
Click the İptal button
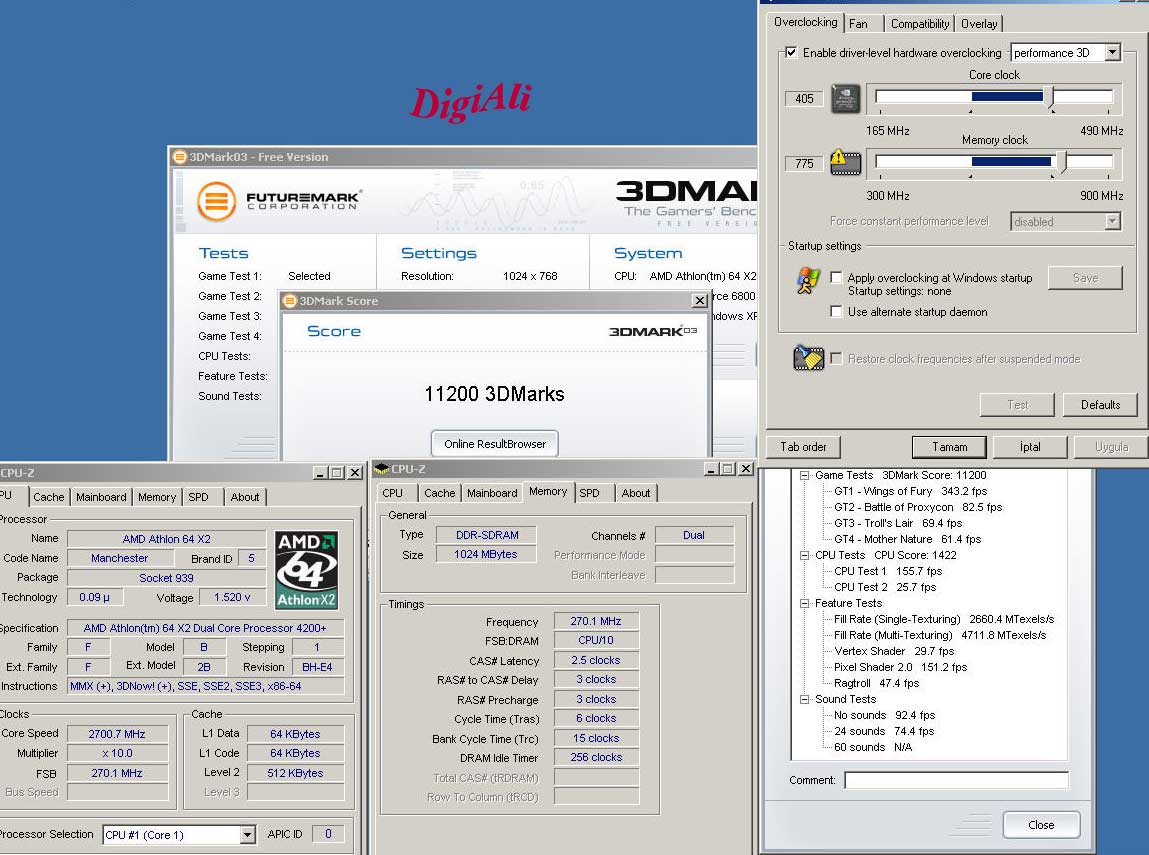tap(1030, 447)
